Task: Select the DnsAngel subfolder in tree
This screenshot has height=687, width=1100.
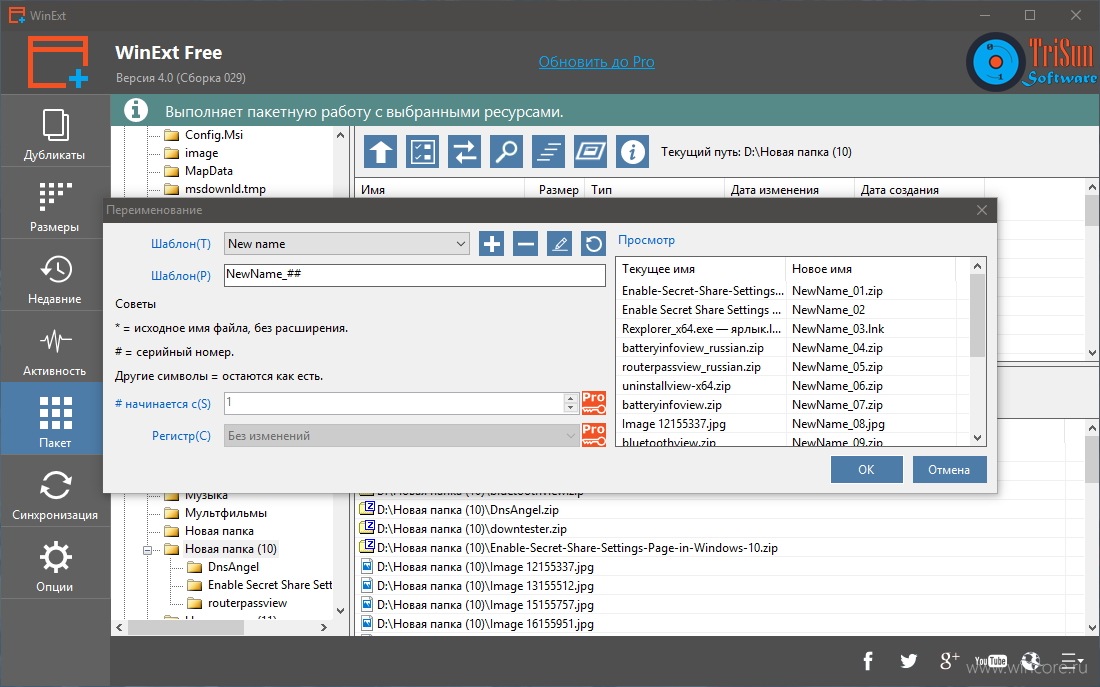Action: 233,567
